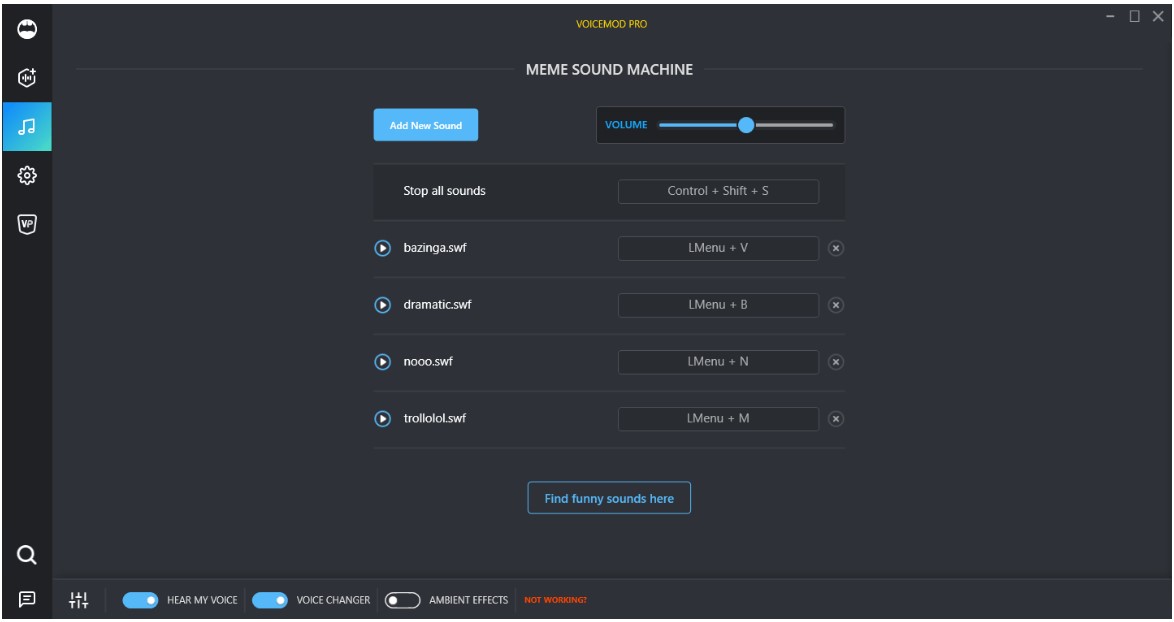This screenshot has width=1174, height=622.
Task: Select the dramatic.swf file name
Action: coord(437,305)
